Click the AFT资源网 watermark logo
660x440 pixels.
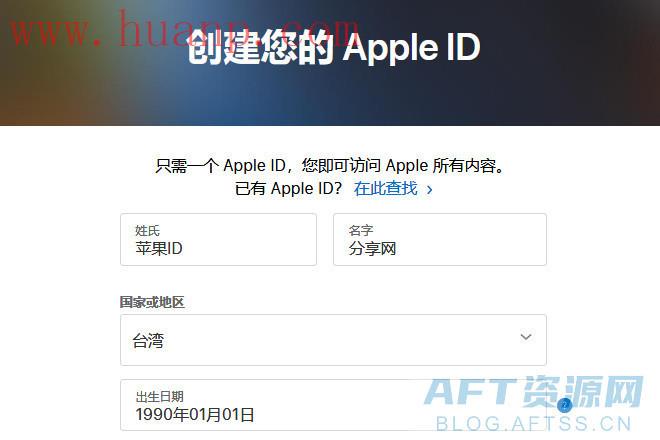534,392
